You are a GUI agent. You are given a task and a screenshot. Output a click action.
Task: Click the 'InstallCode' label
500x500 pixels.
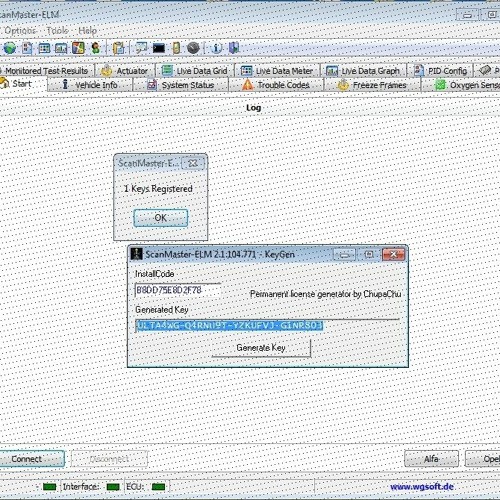(154, 274)
